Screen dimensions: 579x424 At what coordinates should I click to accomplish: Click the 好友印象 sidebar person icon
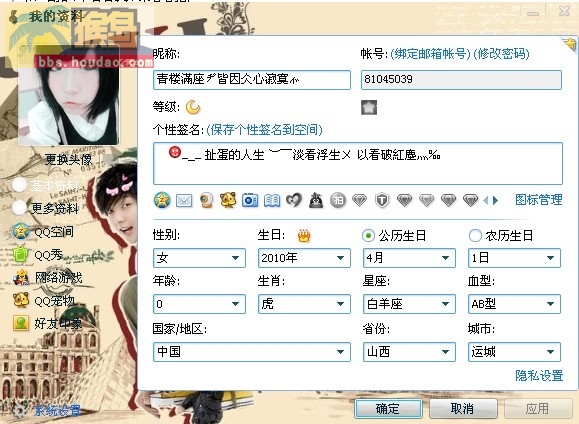21,323
